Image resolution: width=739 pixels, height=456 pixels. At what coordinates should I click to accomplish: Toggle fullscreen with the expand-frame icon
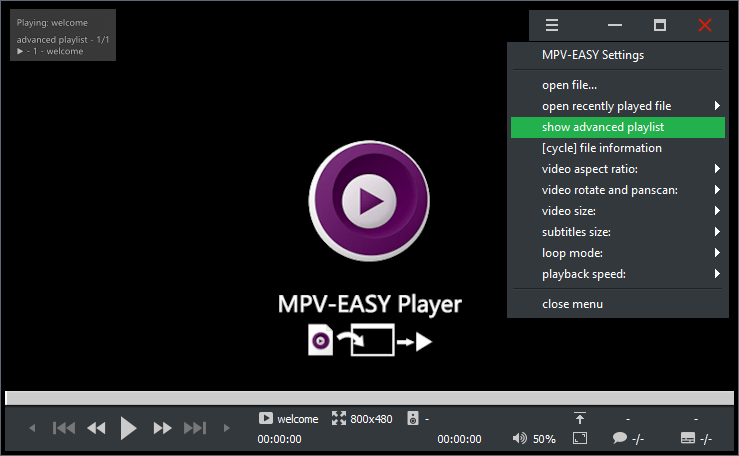[580, 438]
